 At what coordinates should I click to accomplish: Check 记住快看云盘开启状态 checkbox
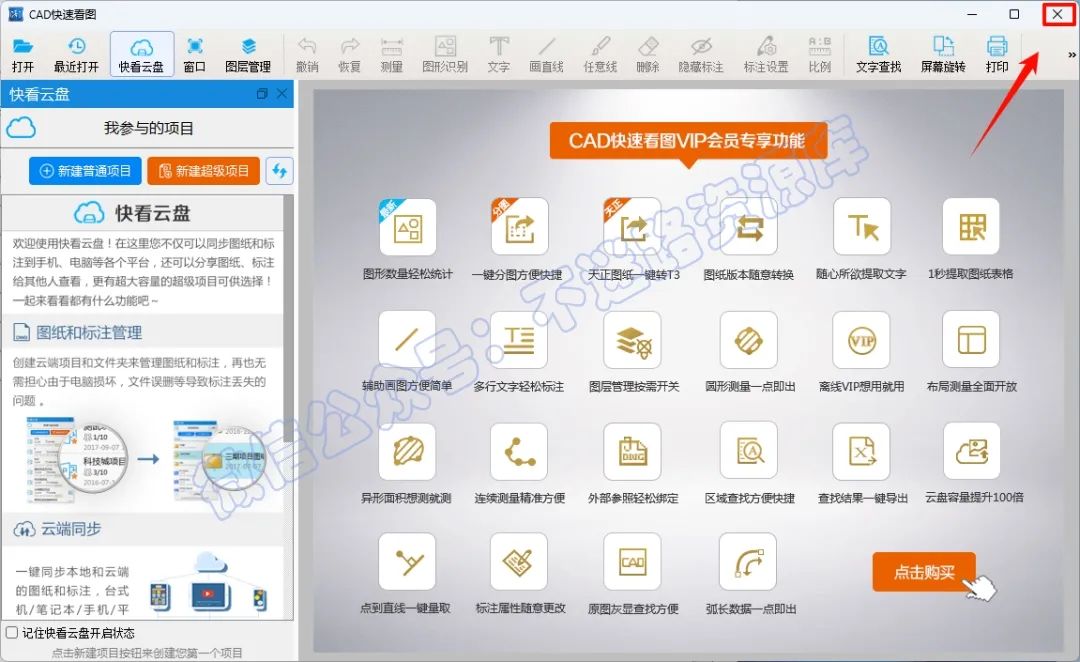[x=12, y=632]
